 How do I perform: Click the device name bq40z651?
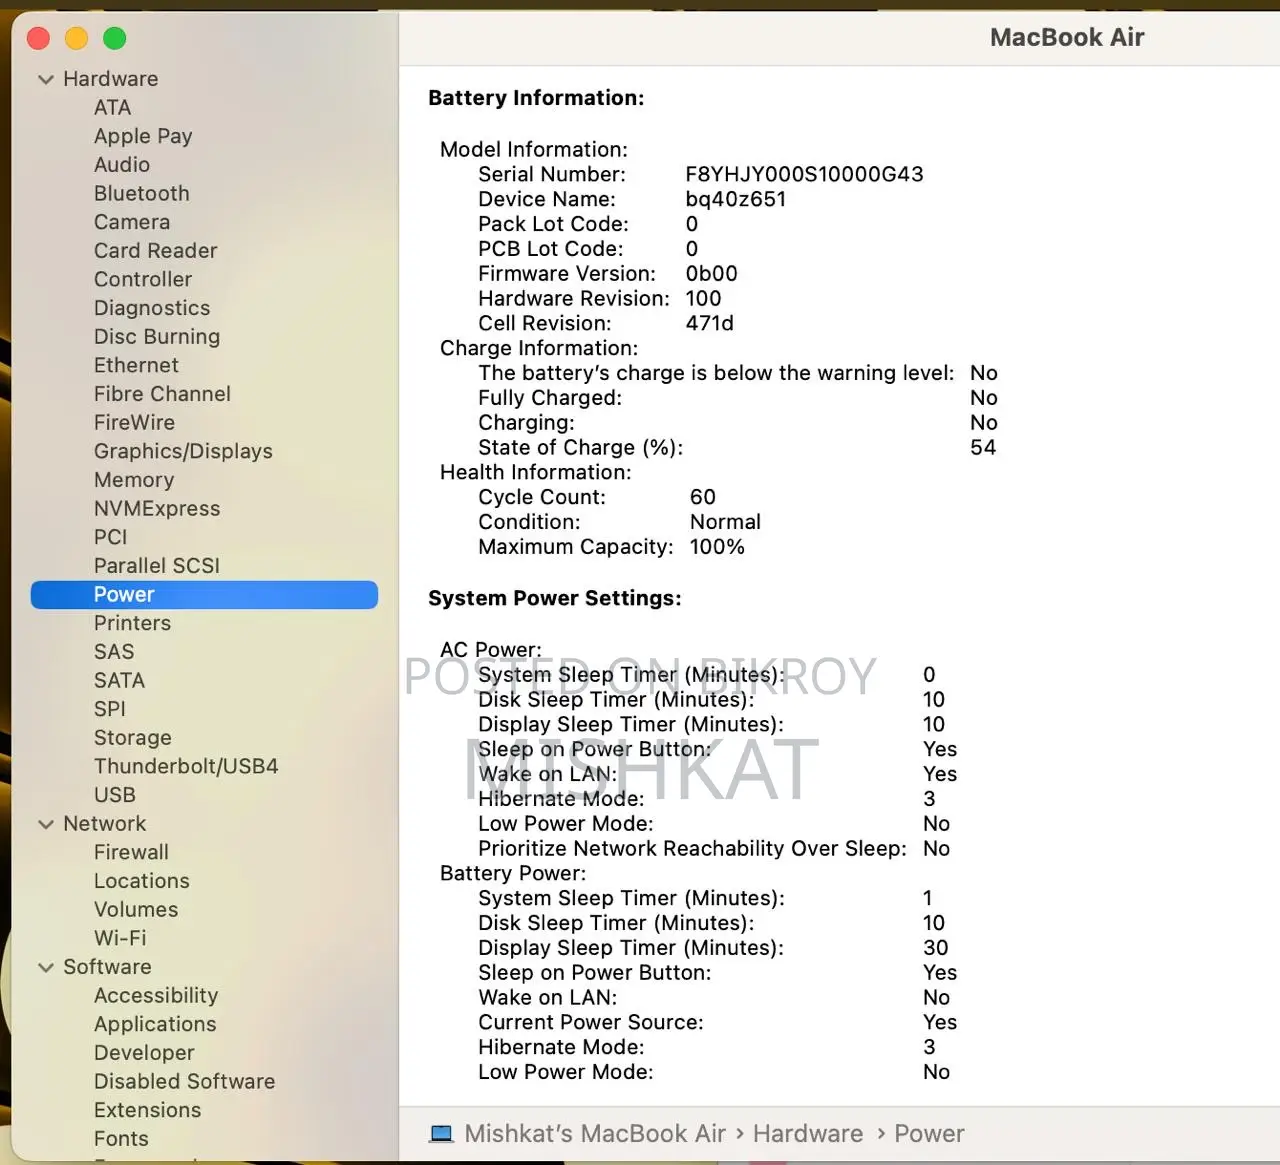pyautogui.click(x=736, y=200)
